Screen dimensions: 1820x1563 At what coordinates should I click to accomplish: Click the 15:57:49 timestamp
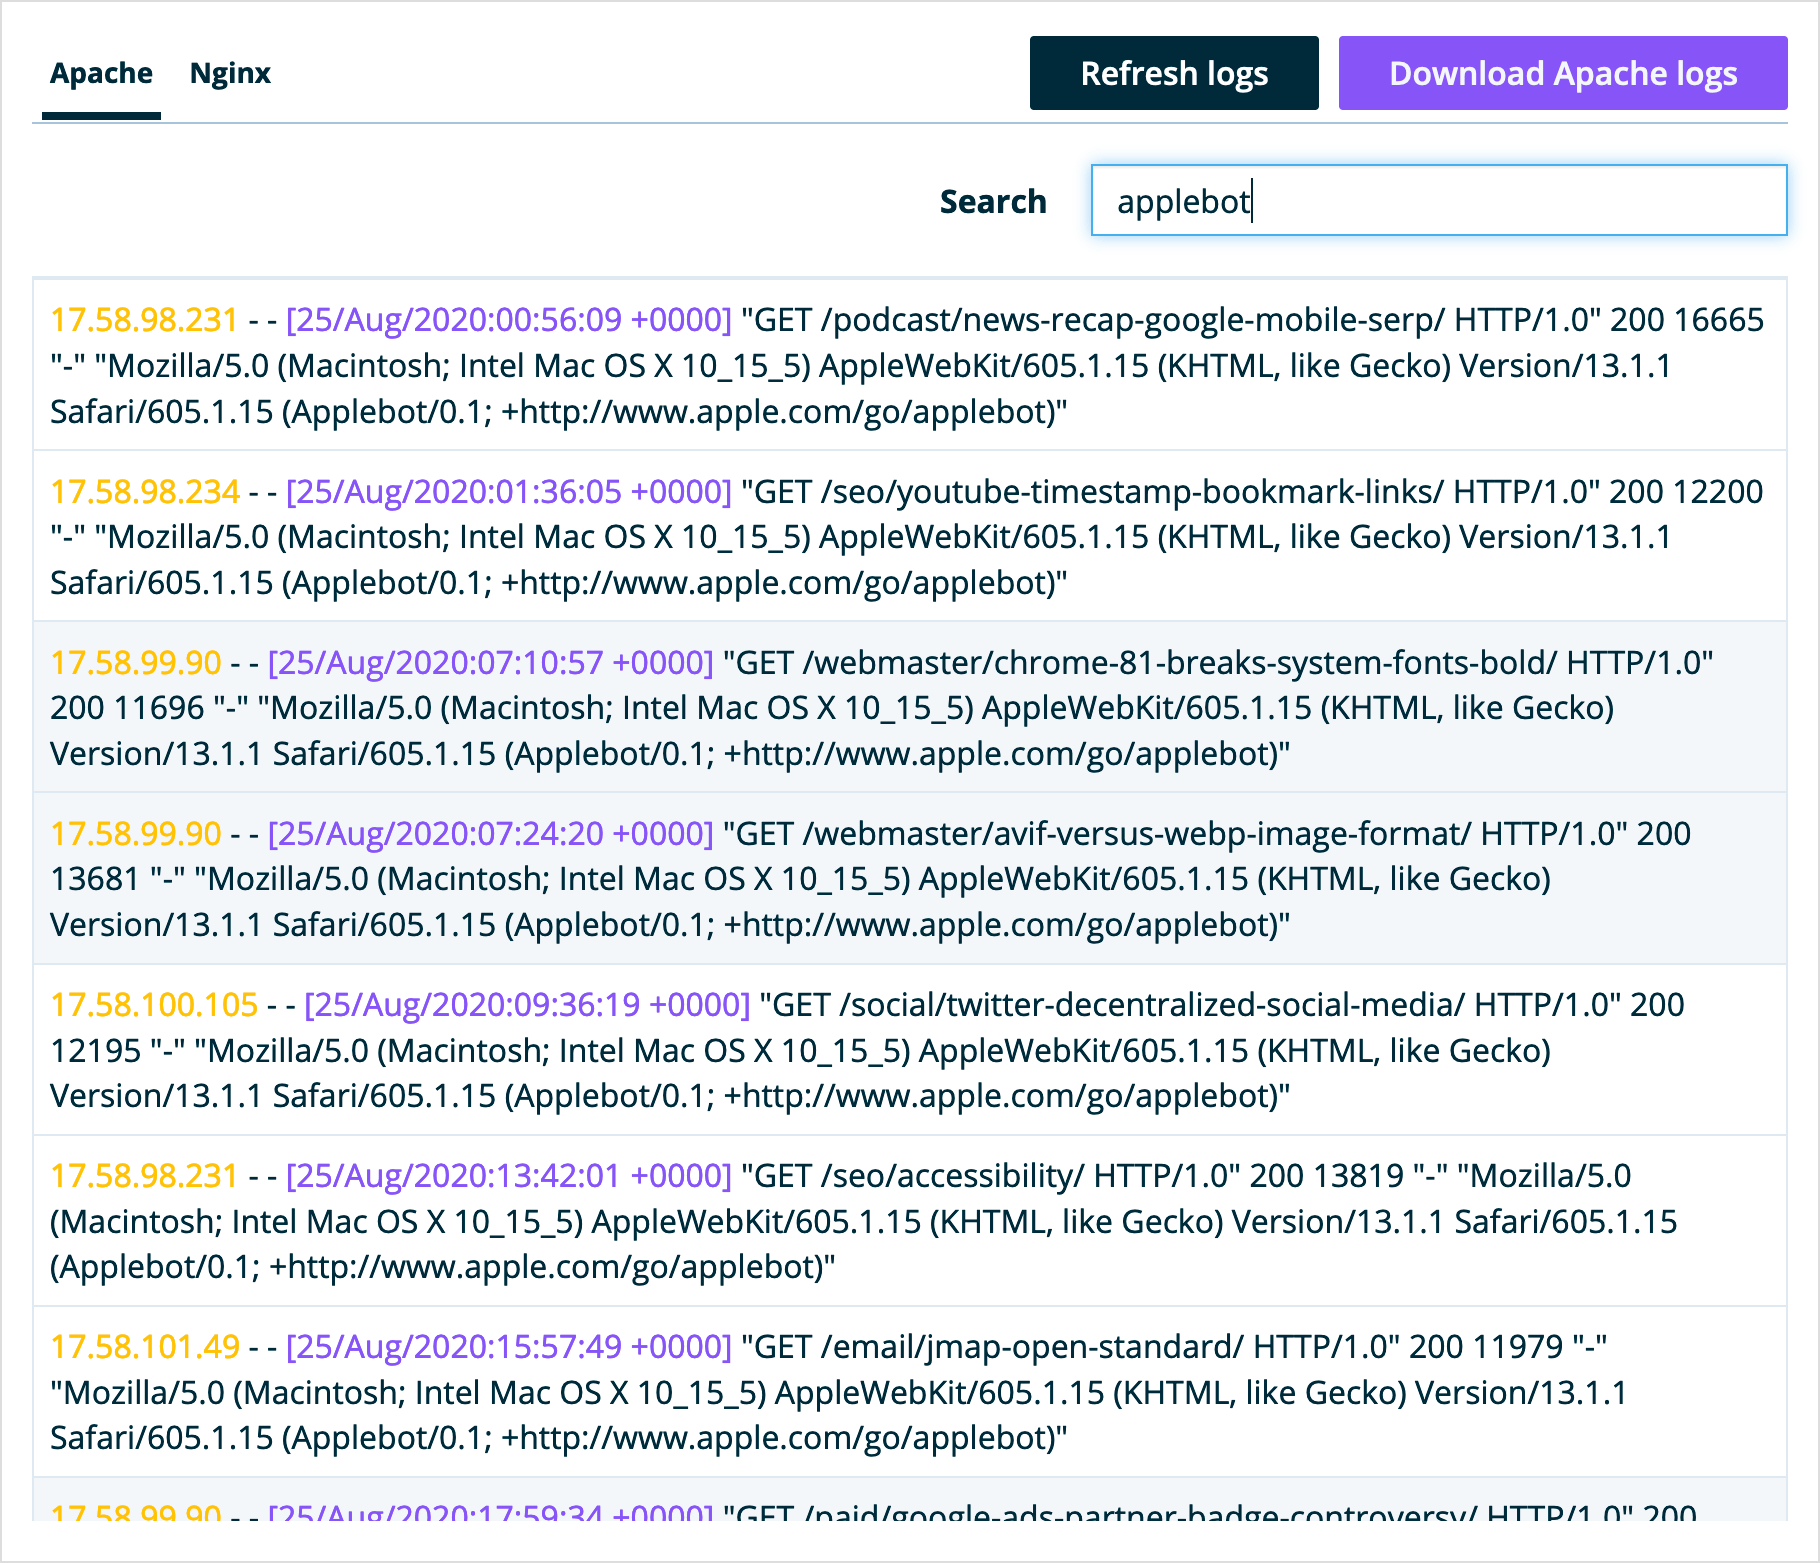click(509, 1346)
